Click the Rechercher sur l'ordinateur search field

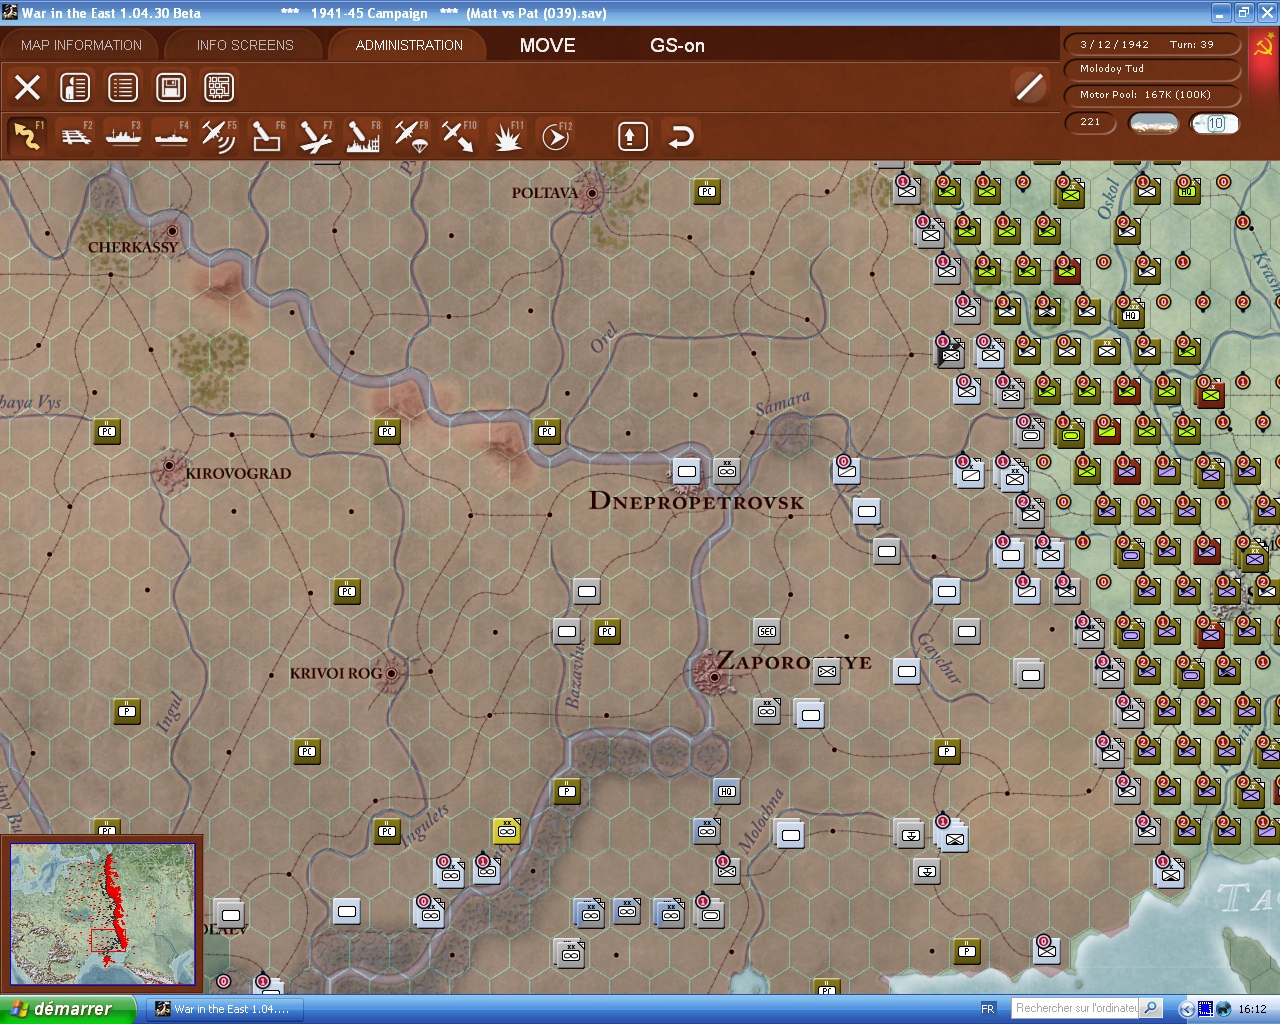click(1076, 1008)
